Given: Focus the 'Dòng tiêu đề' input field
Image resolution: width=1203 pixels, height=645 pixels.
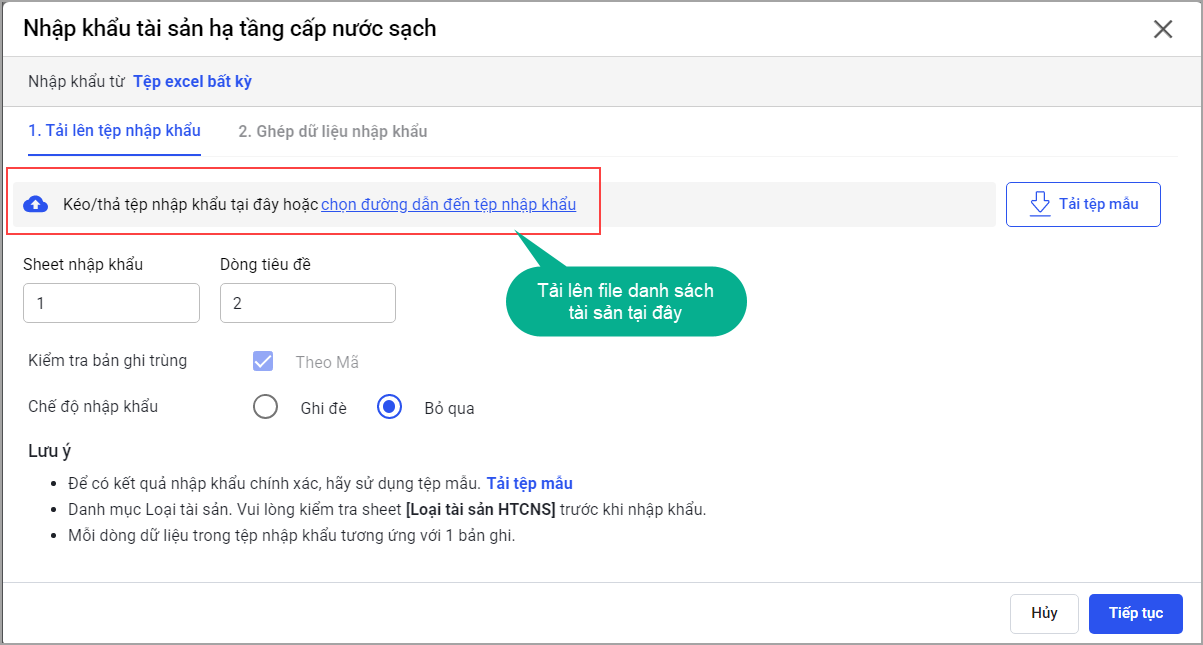Looking at the screenshot, I should 307,303.
